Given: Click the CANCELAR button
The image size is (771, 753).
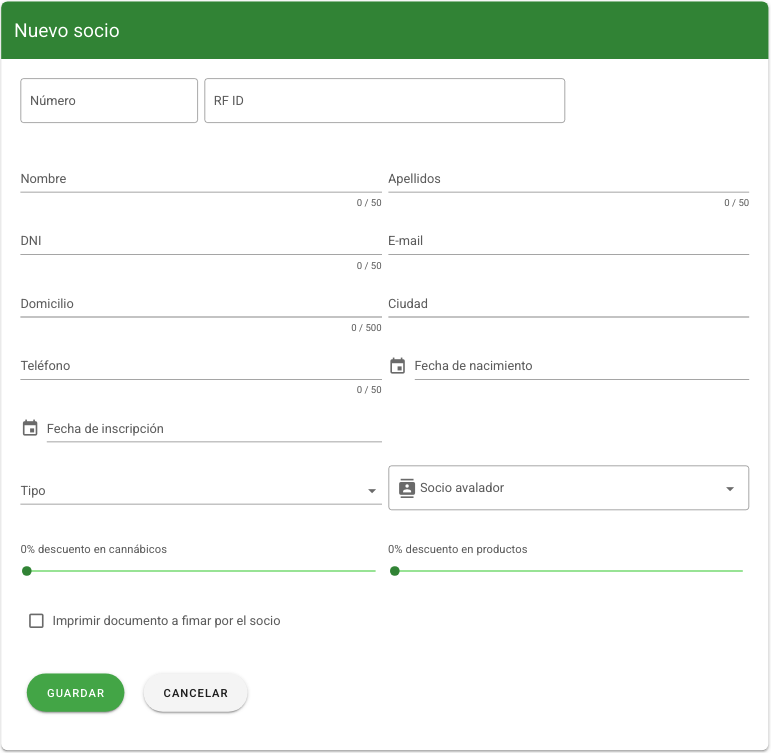Looking at the screenshot, I should pyautogui.click(x=195, y=693).
